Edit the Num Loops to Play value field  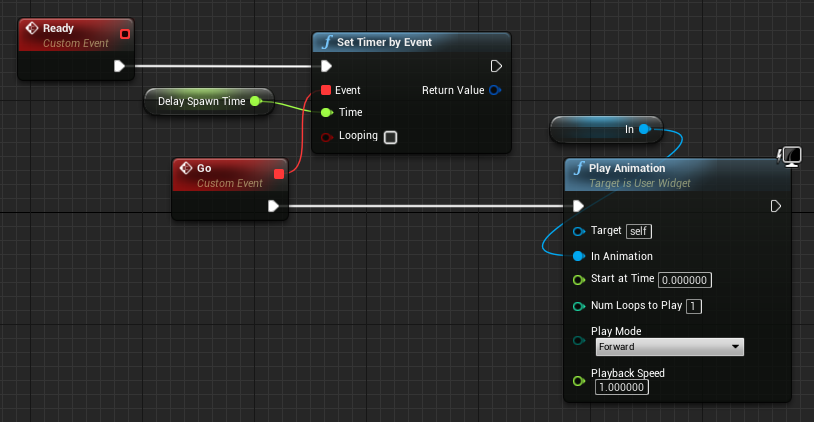coord(694,306)
